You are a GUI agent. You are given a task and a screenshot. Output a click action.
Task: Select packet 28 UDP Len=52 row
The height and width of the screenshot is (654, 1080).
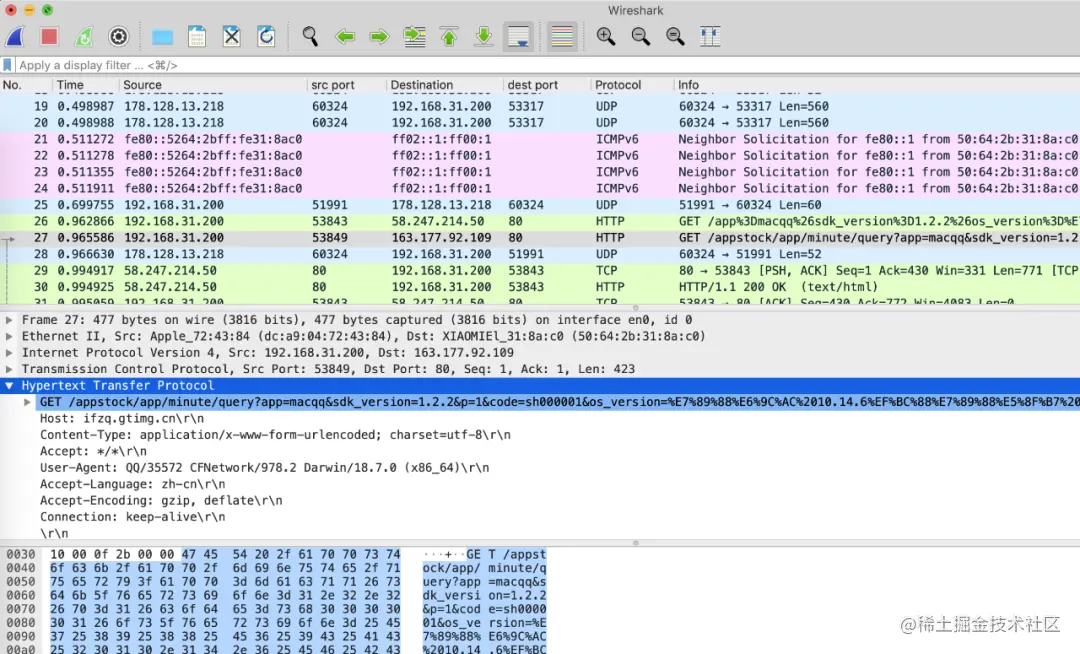pyautogui.click(x=540, y=254)
